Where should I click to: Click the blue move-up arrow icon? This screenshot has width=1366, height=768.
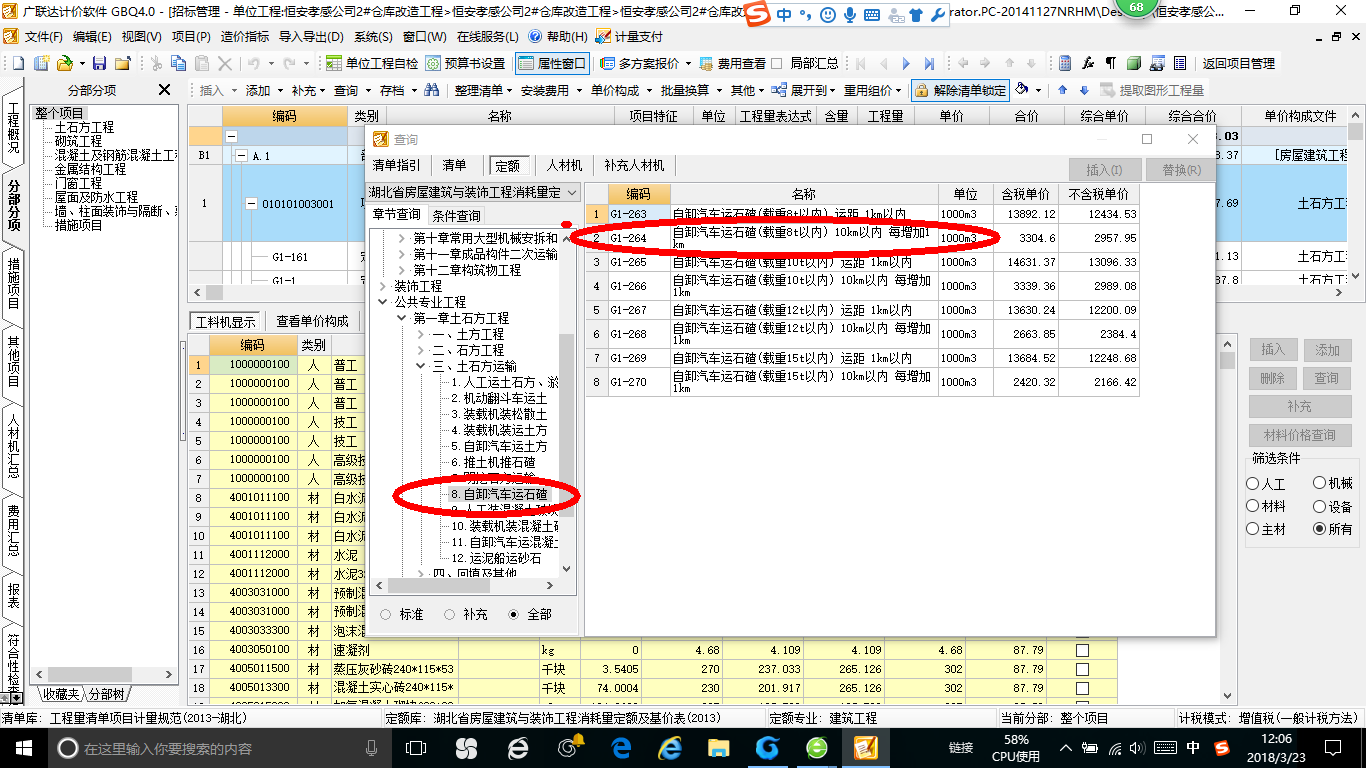pos(1062,90)
